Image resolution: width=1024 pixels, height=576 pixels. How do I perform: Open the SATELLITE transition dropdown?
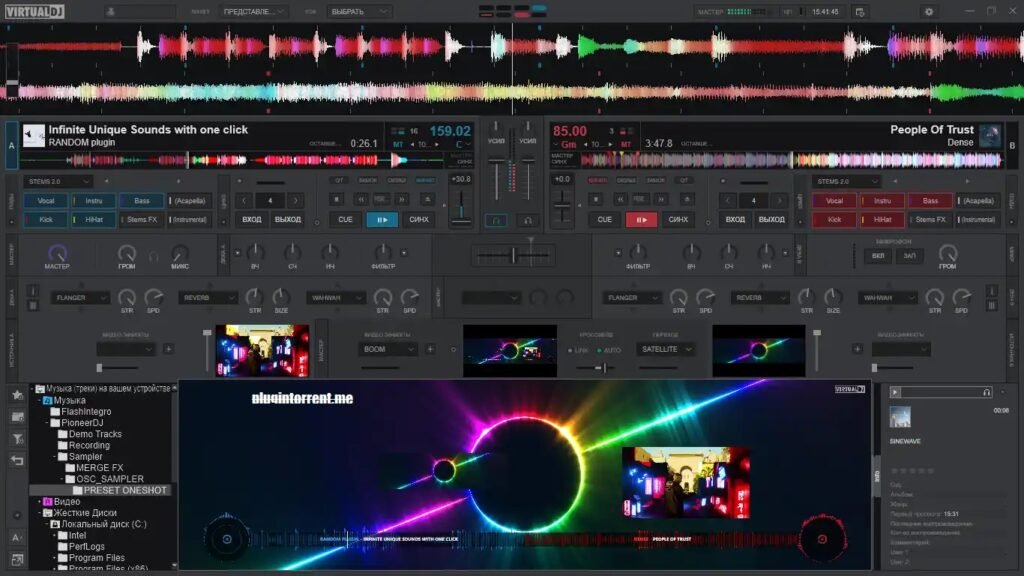pos(665,349)
